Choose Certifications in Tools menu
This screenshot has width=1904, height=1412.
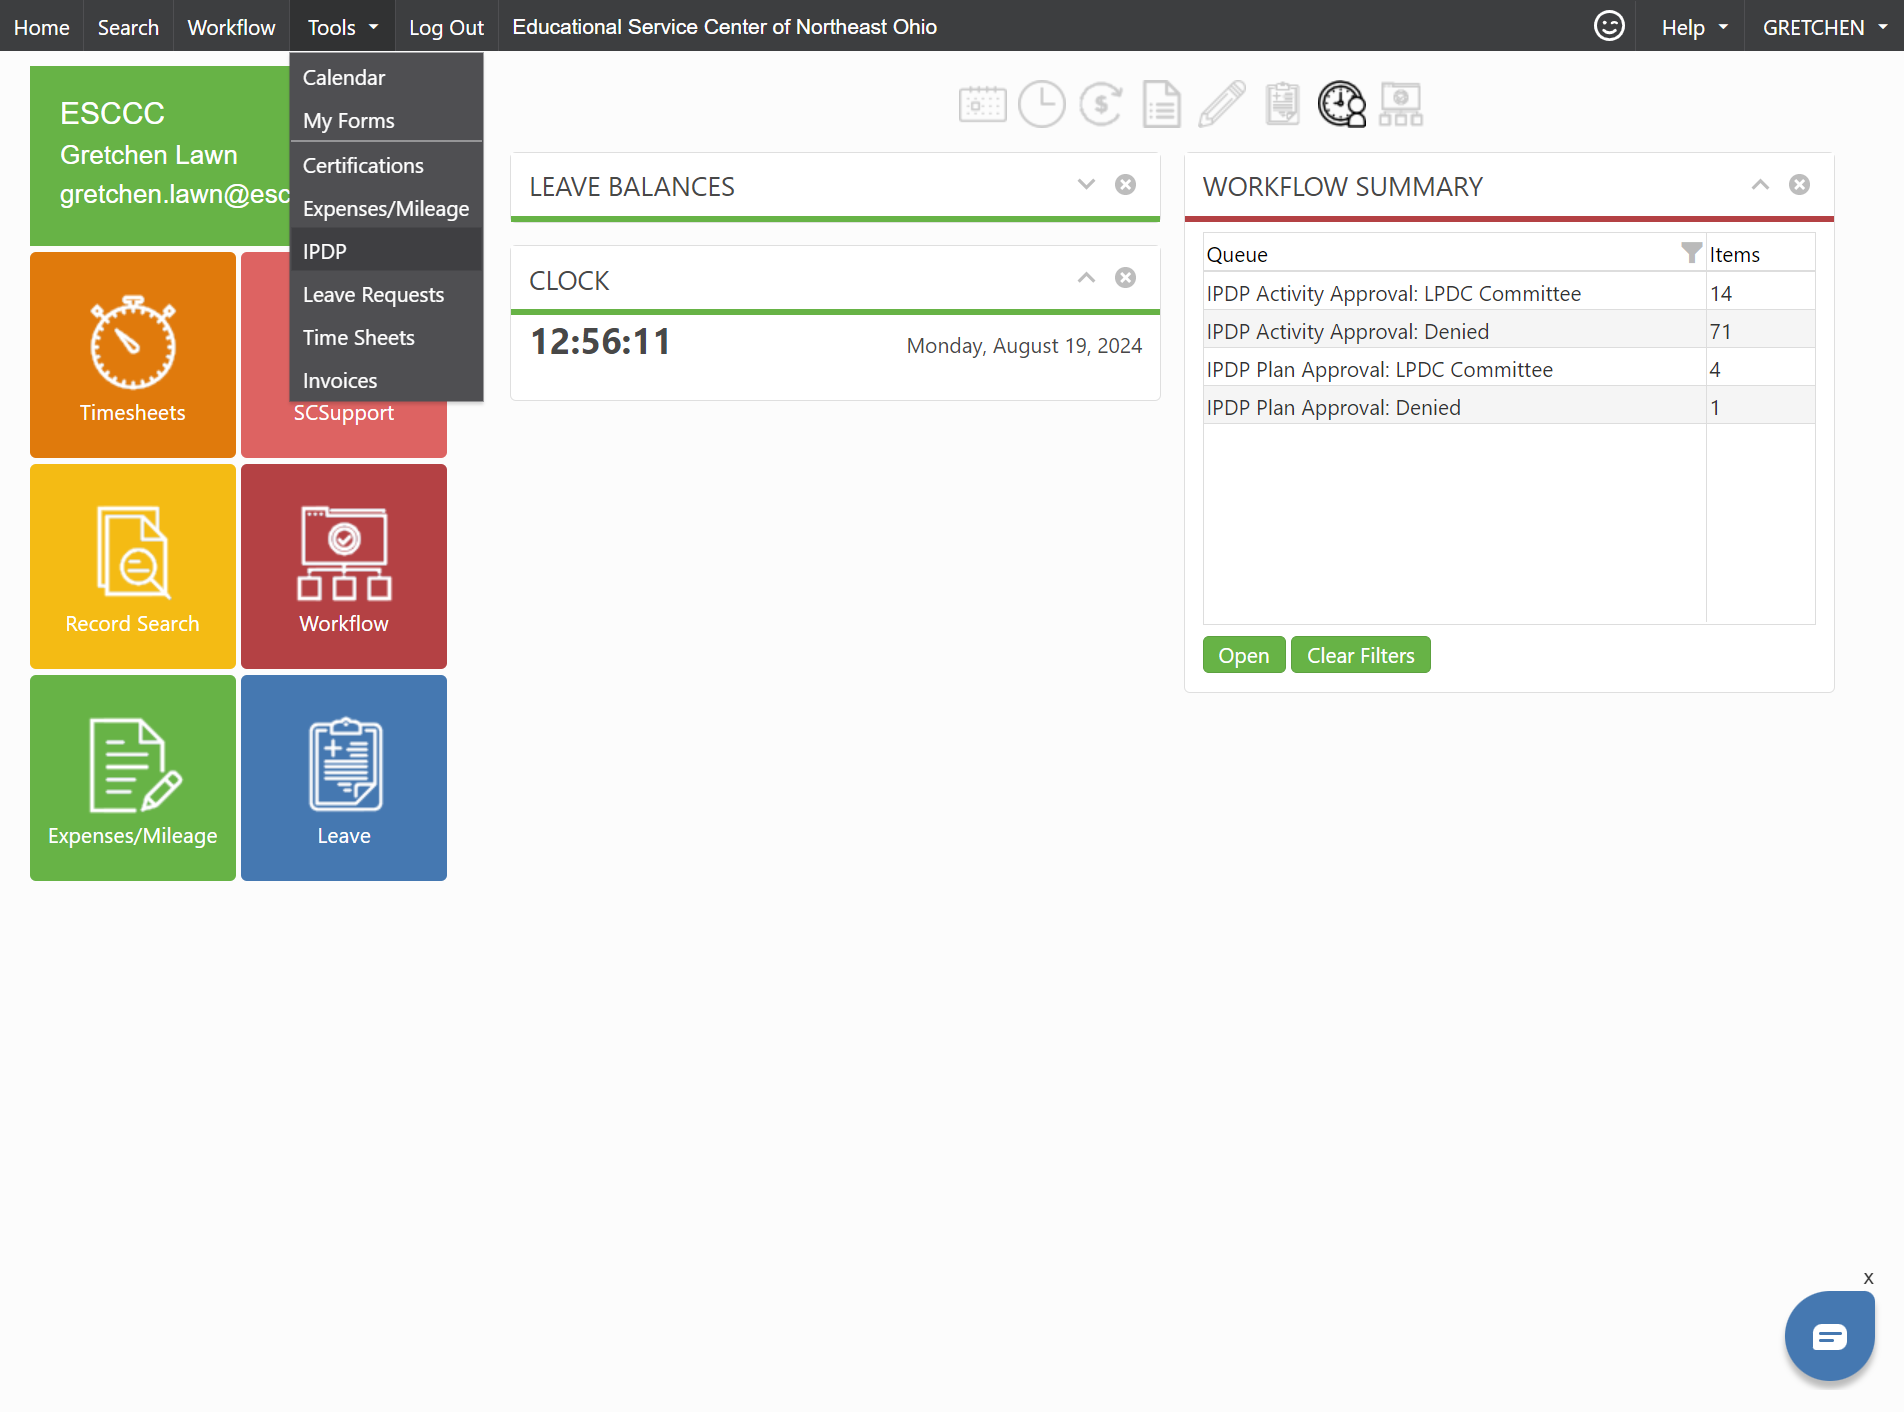(x=386, y=165)
